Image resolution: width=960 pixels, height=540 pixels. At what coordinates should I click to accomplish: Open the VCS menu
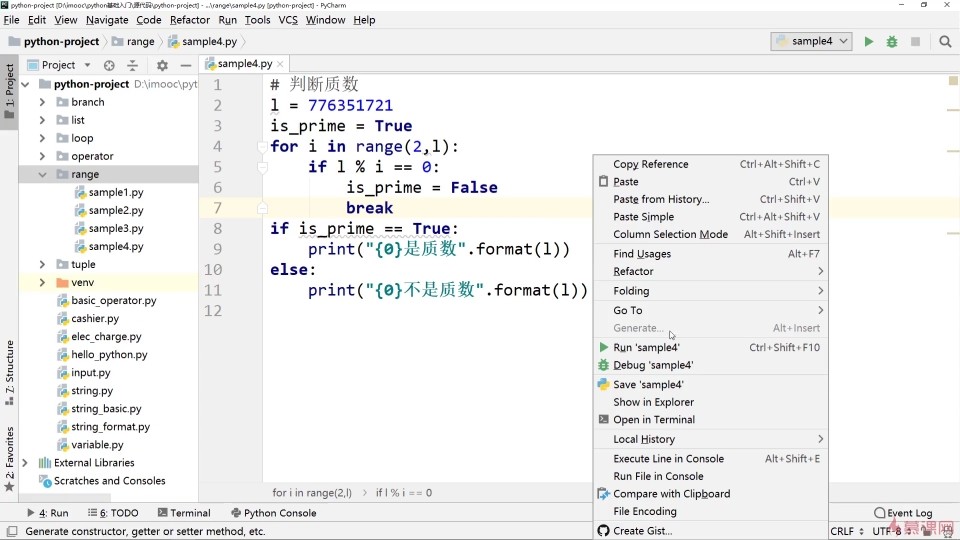[x=288, y=20]
